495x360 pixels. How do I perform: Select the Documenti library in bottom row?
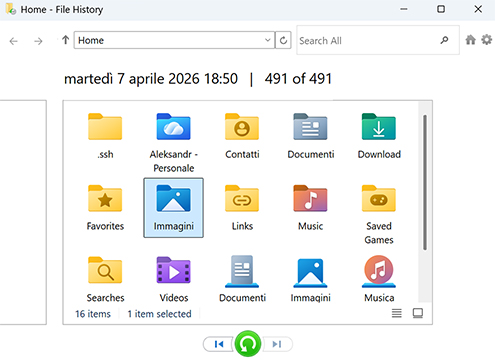point(242,279)
